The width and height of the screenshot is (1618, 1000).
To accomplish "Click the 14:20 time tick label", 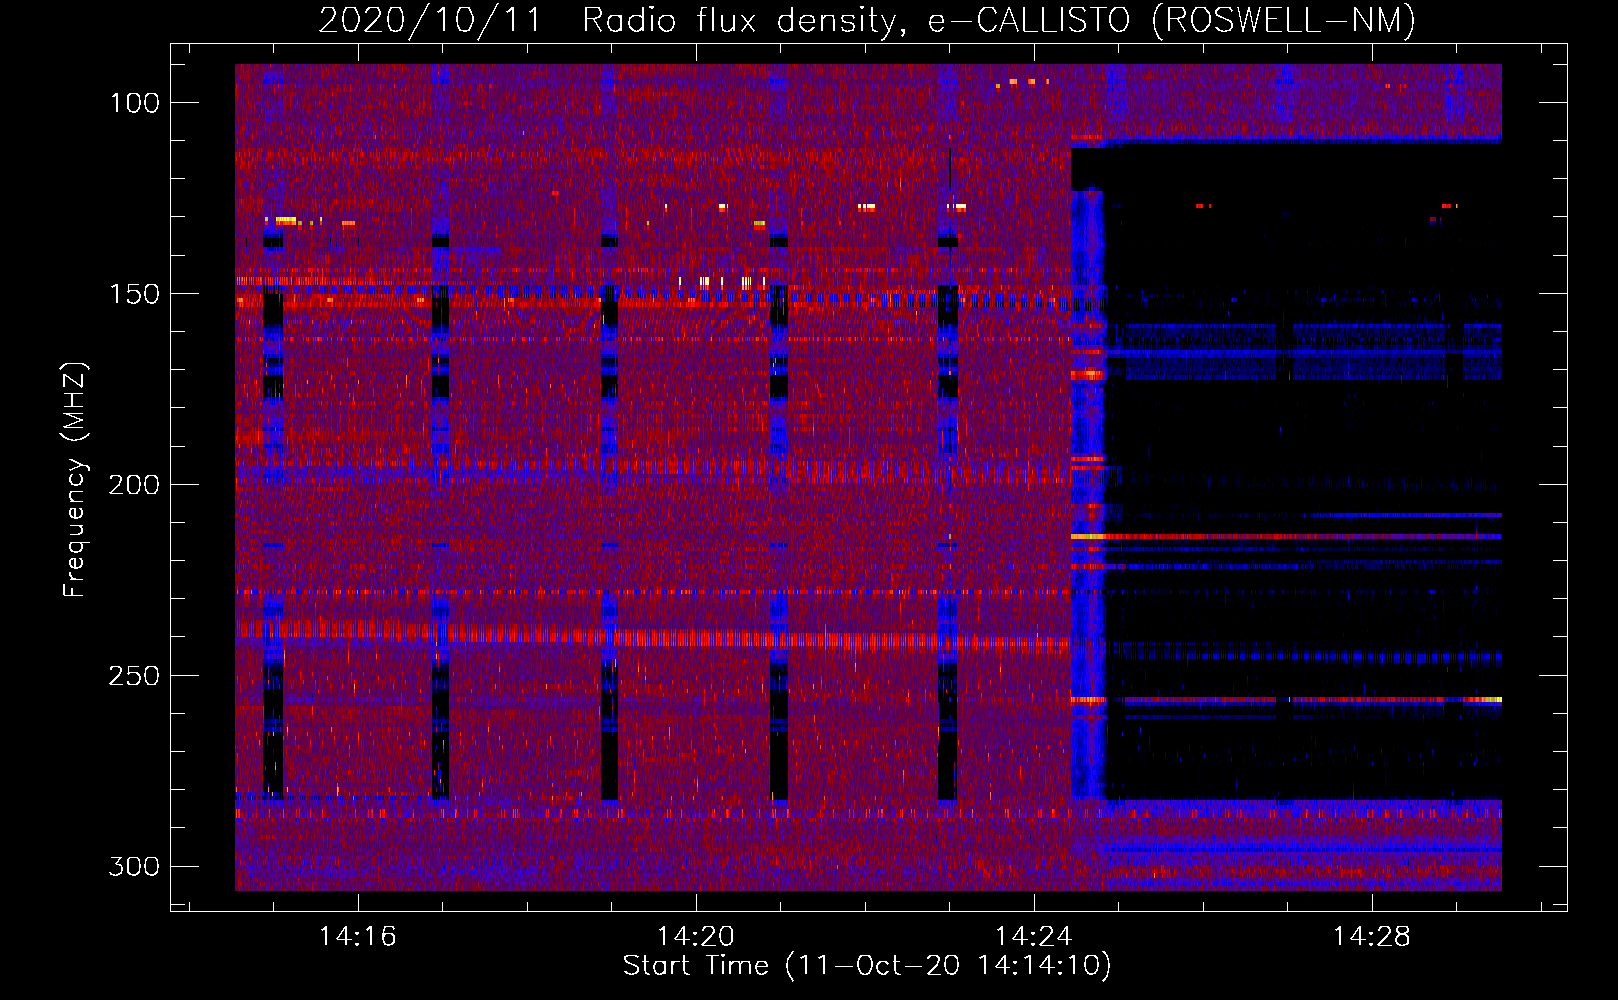I will (x=695, y=936).
